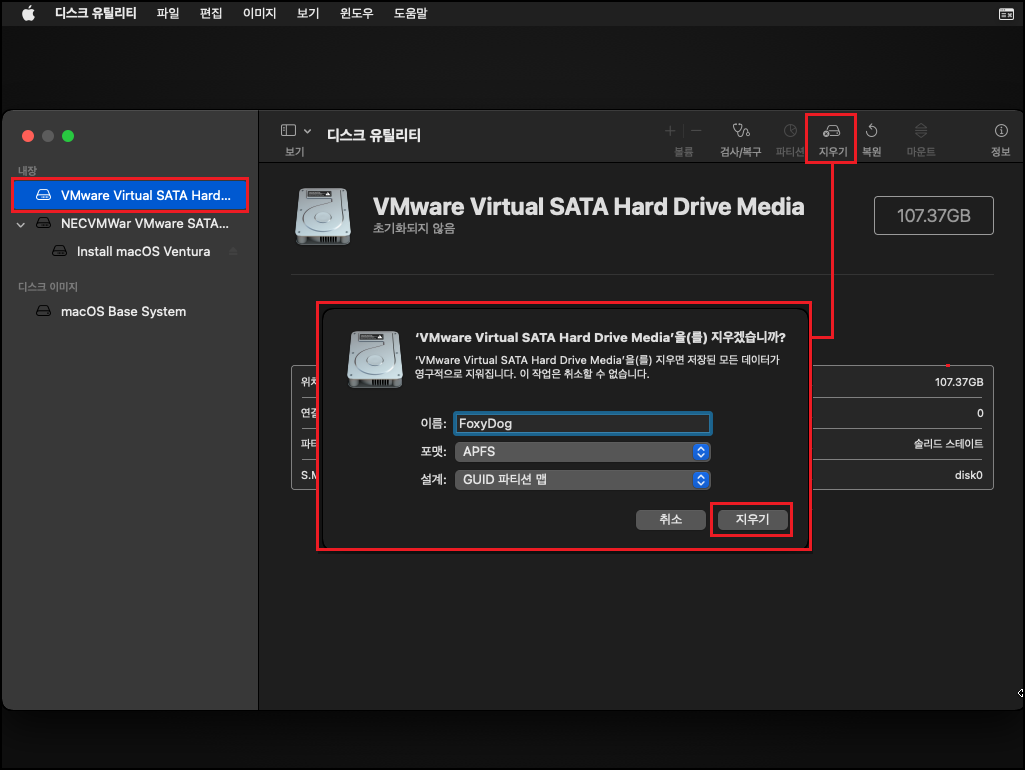The width and height of the screenshot is (1025, 770).
Task: Click the green zoom window button
Action: [x=68, y=136]
